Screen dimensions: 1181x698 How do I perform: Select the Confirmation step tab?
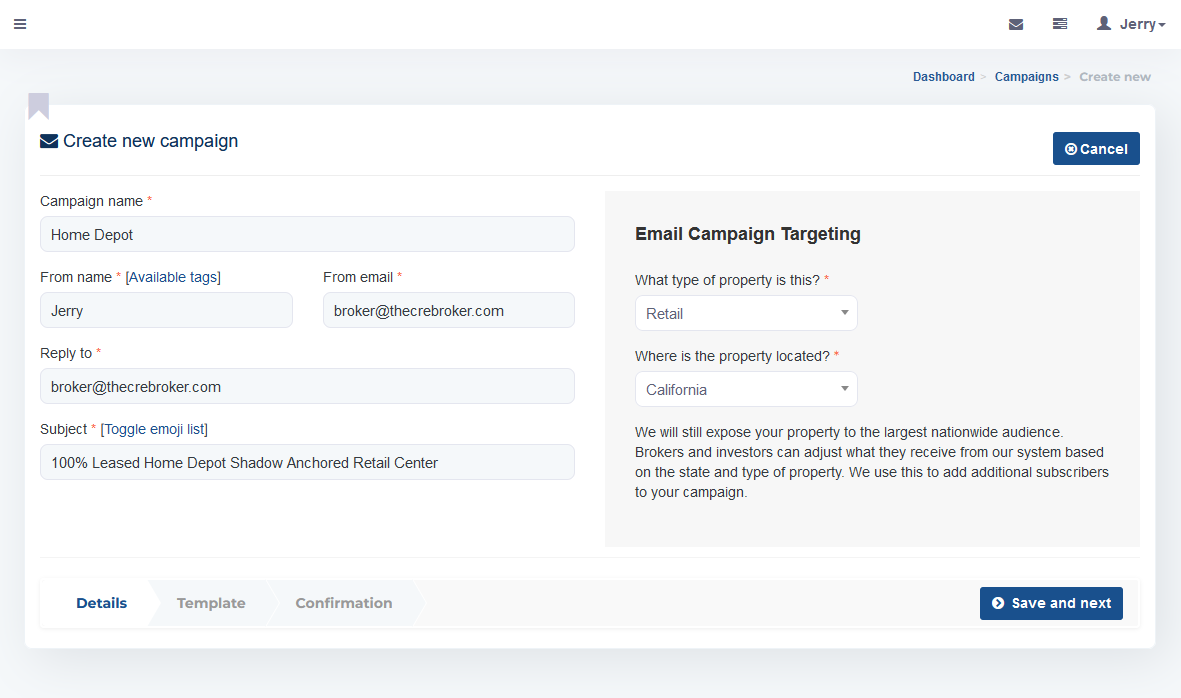pyautogui.click(x=343, y=603)
